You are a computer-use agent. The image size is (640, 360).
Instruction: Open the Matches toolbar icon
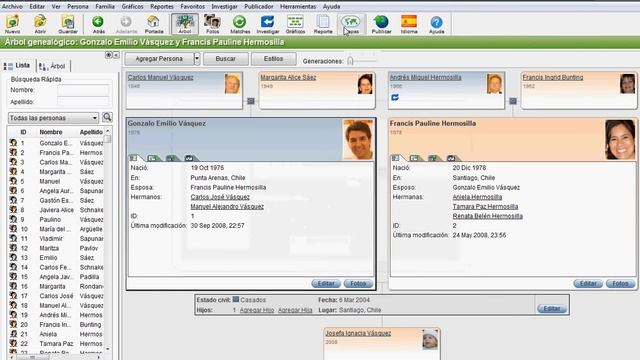[x=240, y=24]
